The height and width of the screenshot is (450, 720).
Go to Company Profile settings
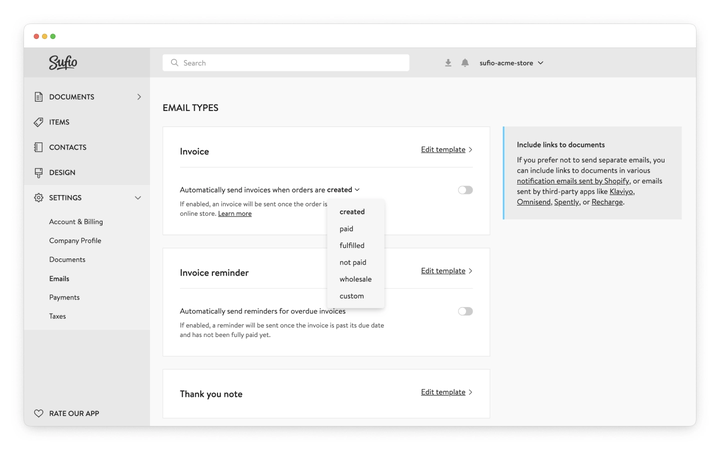pyautogui.click(x=75, y=241)
